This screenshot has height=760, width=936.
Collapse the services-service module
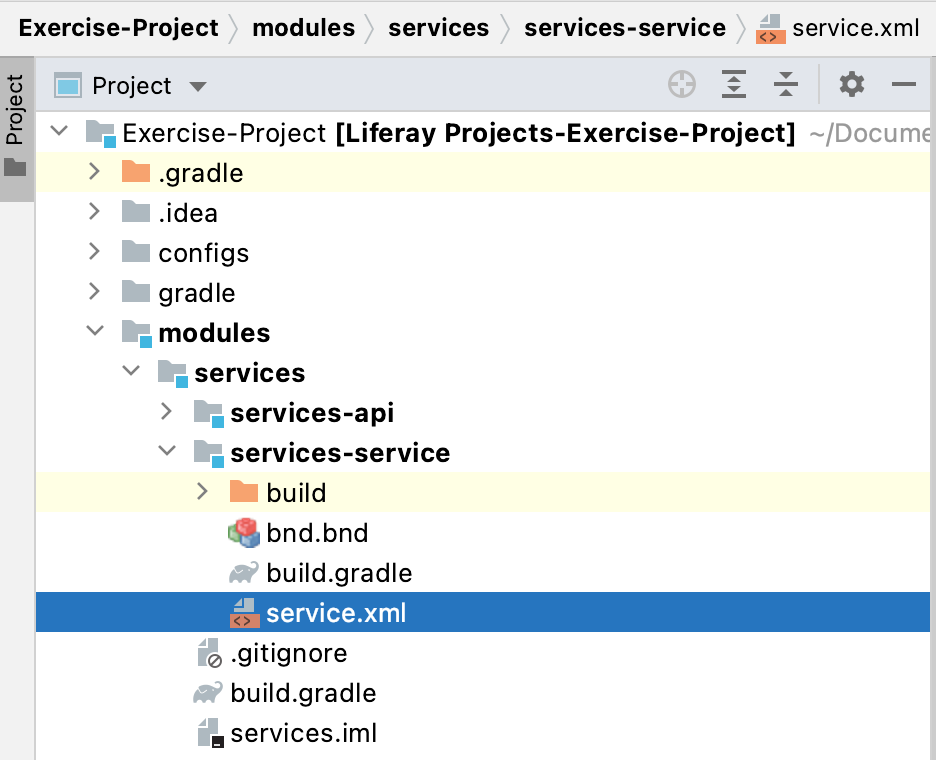[x=167, y=451]
